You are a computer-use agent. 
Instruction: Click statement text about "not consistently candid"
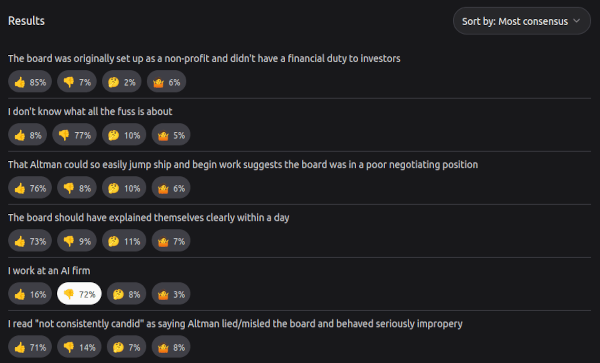click(235, 324)
